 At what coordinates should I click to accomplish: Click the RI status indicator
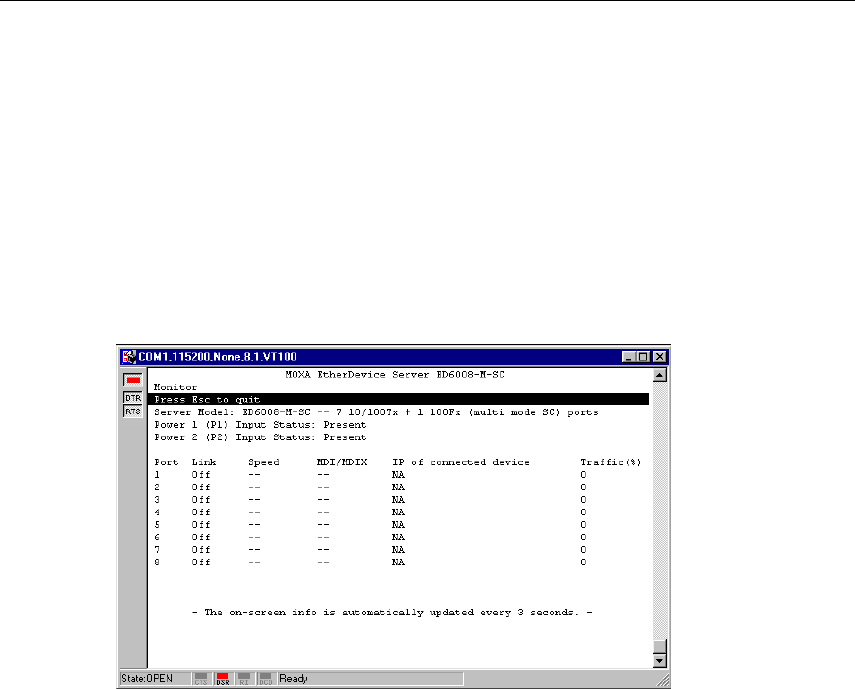[x=244, y=679]
